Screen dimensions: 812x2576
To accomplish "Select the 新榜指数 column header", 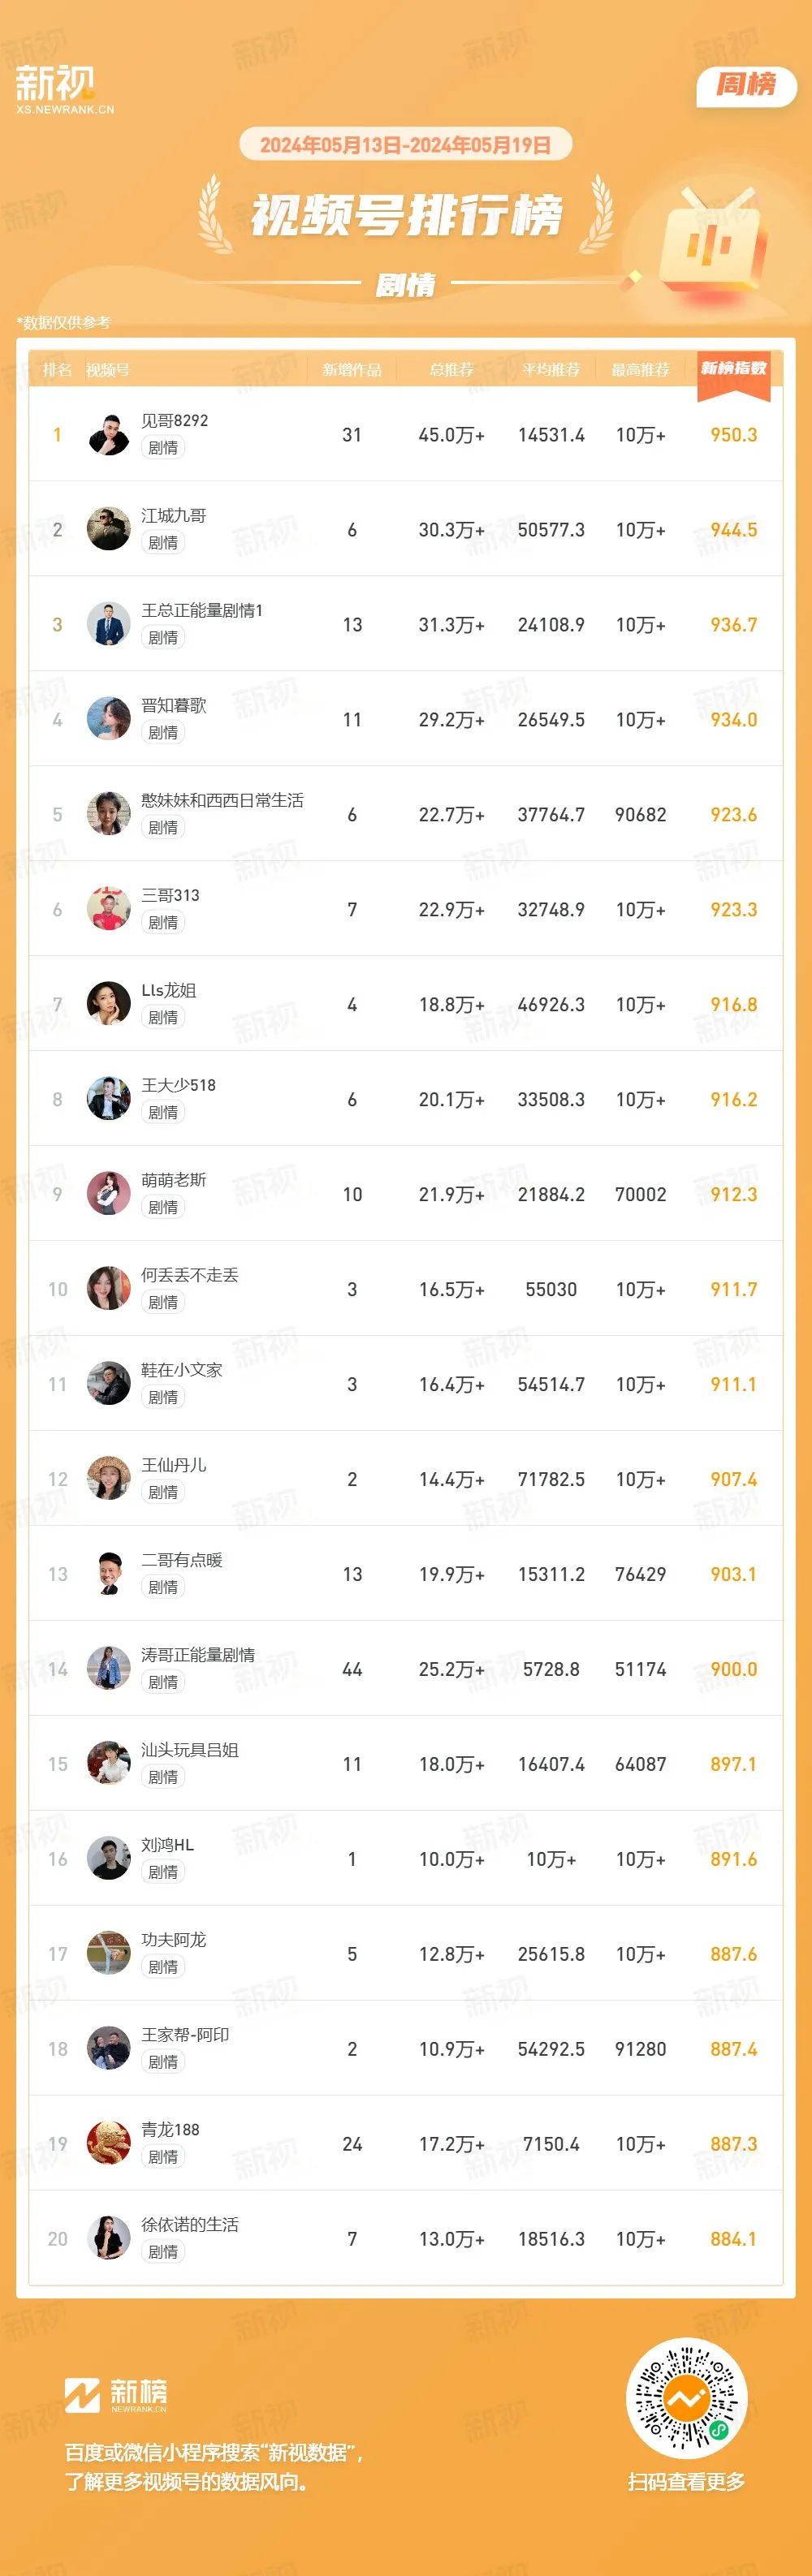I will [x=734, y=370].
